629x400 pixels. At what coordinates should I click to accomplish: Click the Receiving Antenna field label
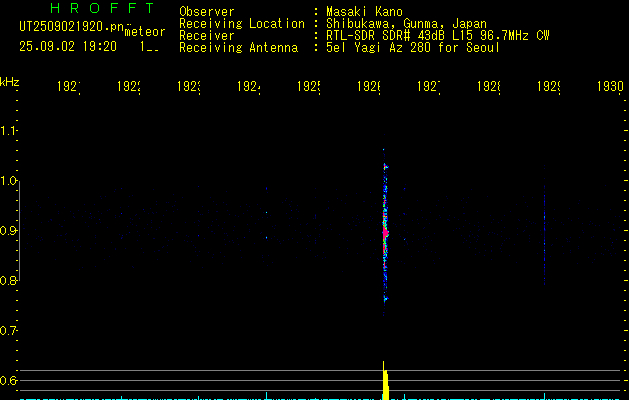(239, 48)
